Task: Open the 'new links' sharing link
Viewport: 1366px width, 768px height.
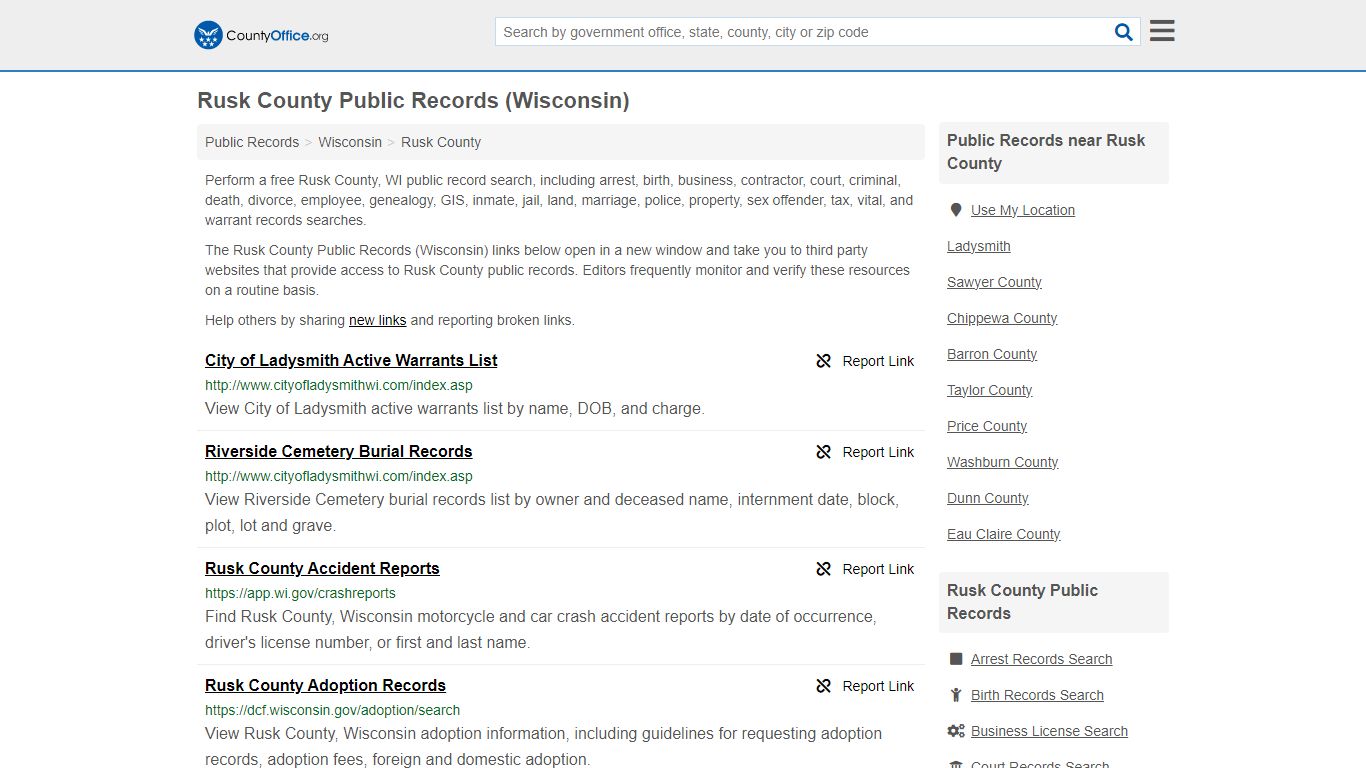Action: [x=377, y=320]
